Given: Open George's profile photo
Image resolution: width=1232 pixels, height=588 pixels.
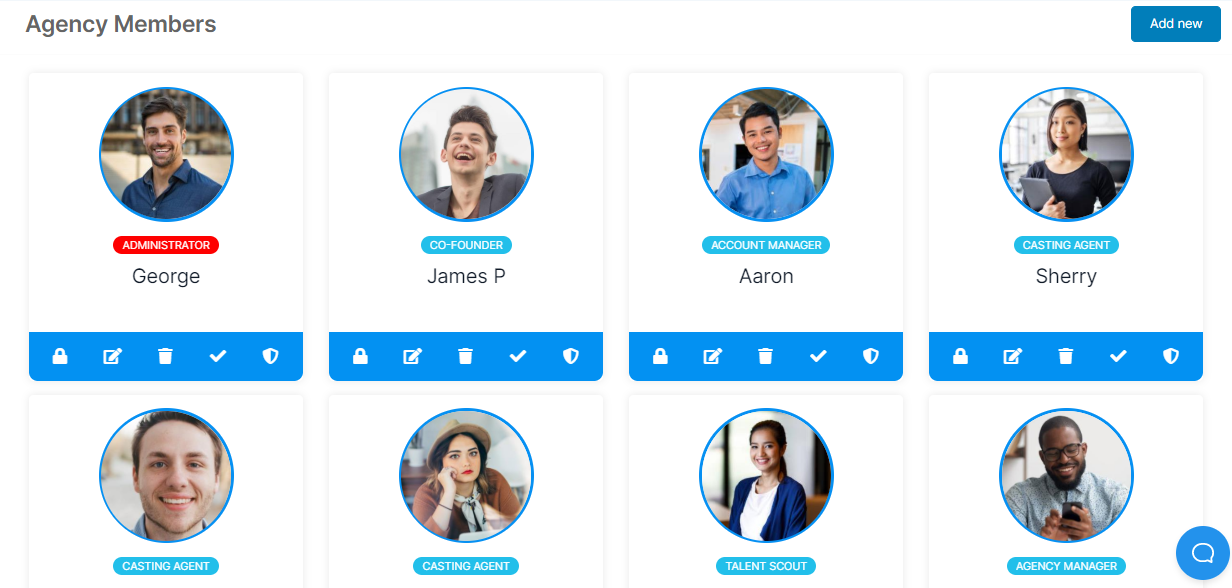Looking at the screenshot, I should (166, 155).
